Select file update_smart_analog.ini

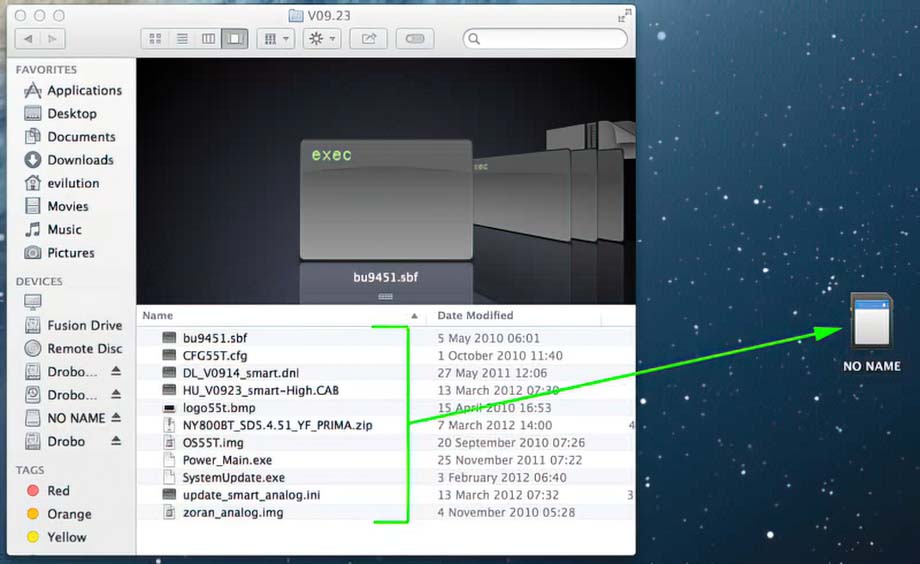[251, 495]
